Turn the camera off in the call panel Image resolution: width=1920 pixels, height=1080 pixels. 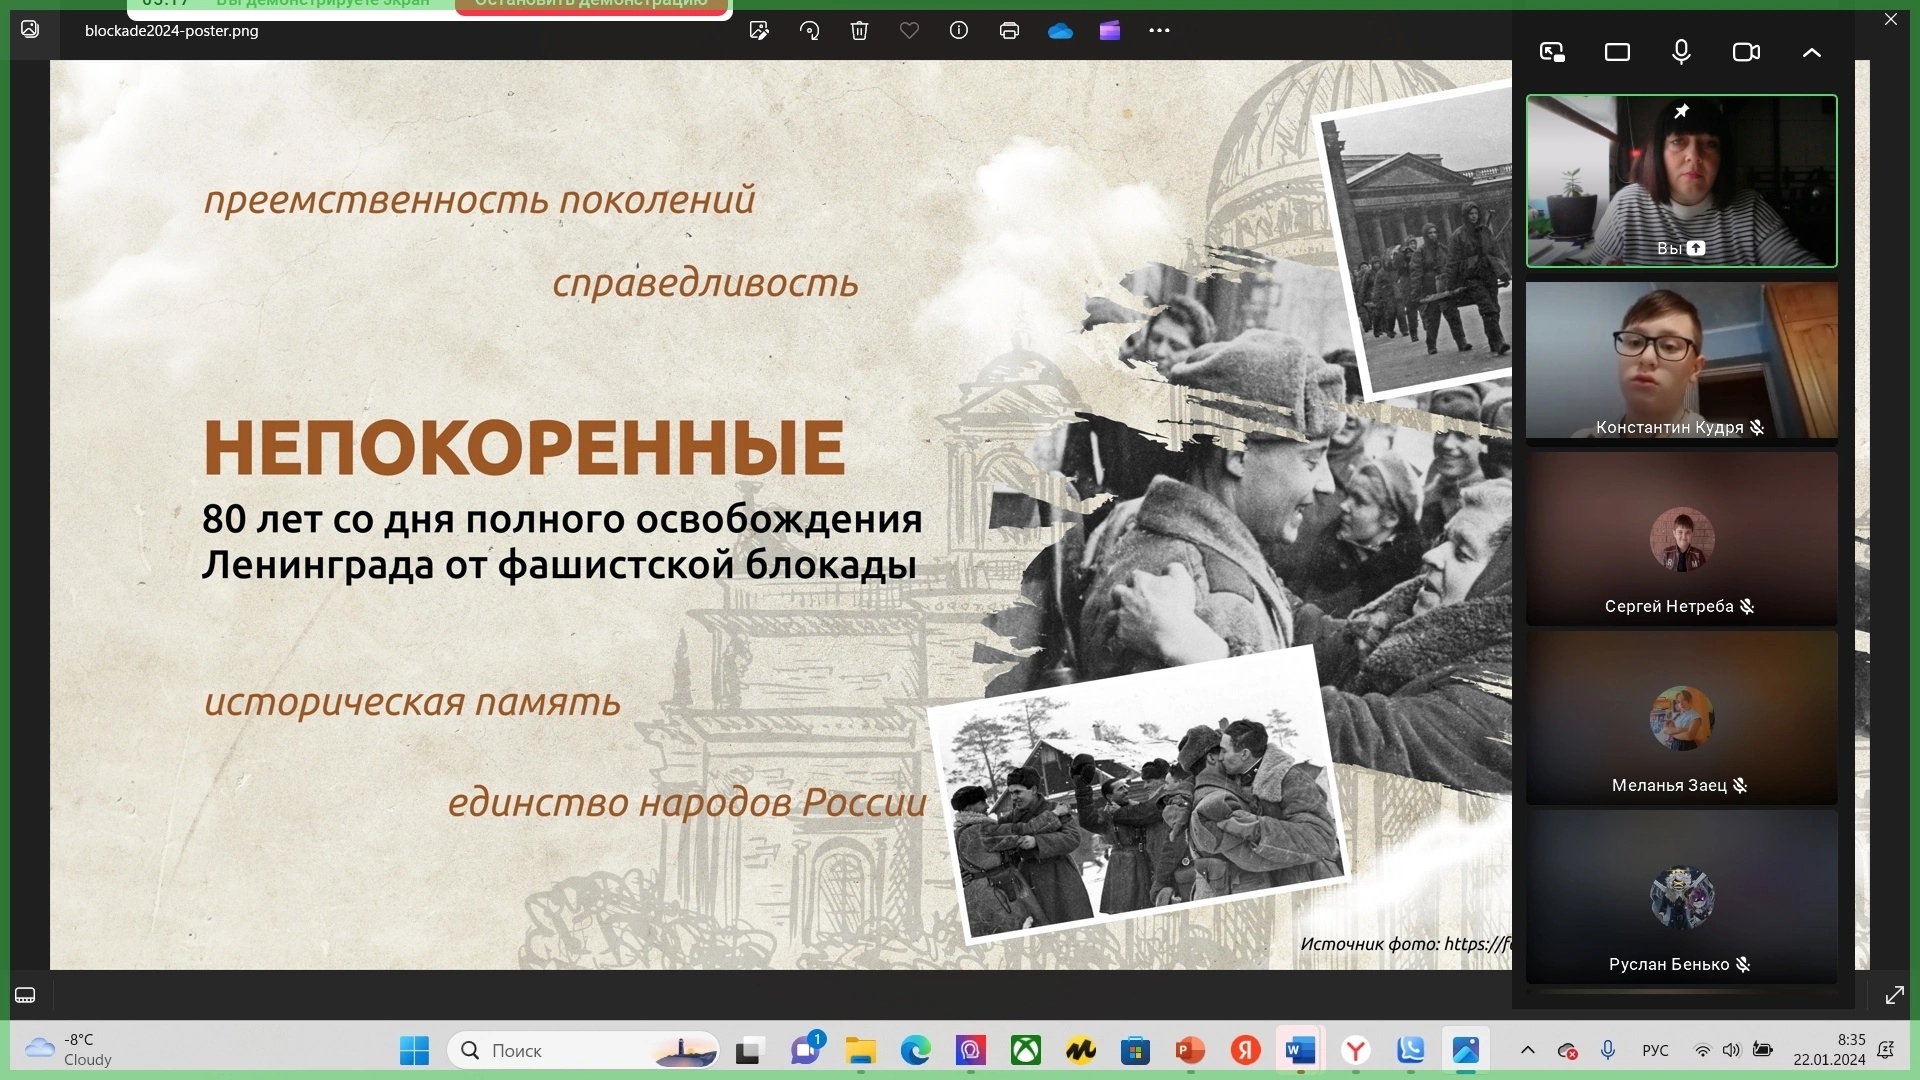point(1746,52)
